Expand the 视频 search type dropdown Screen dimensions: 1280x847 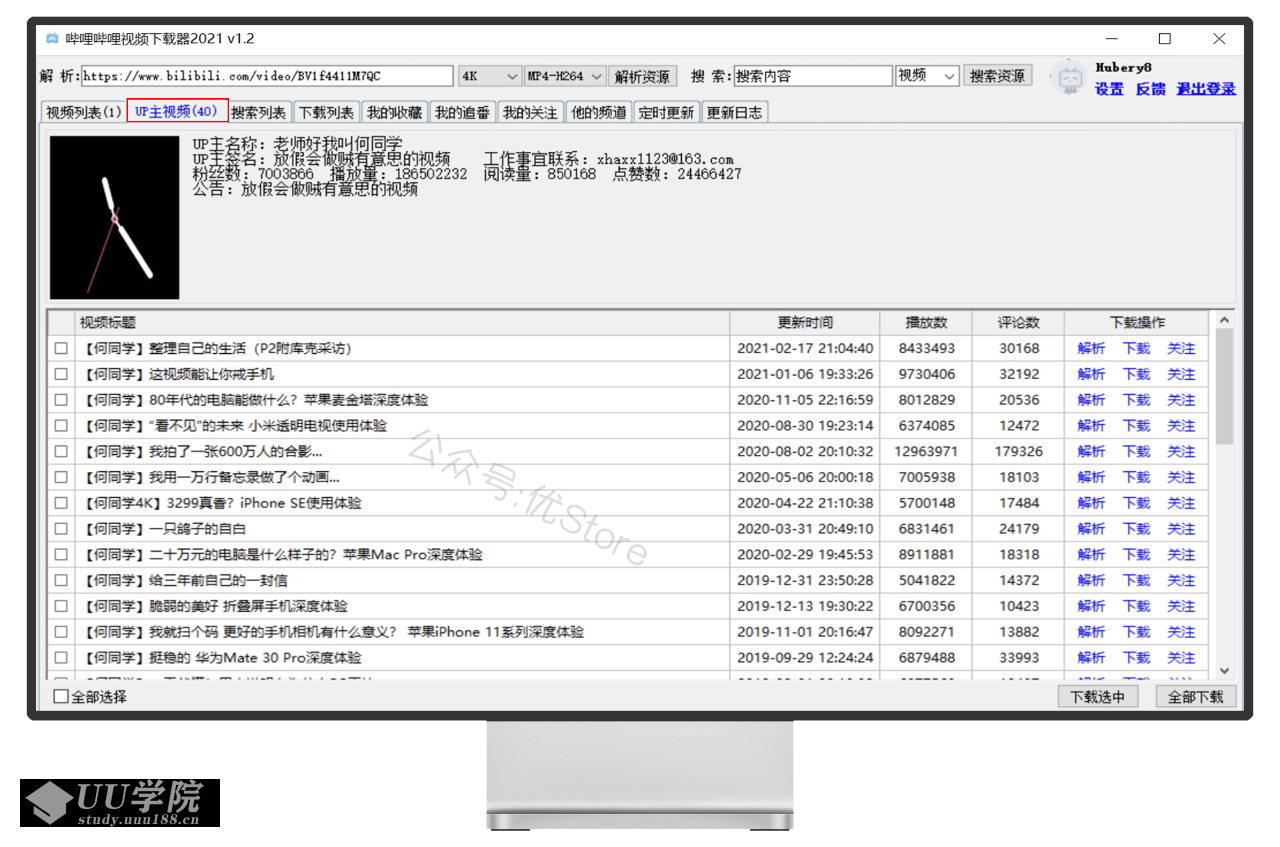[x=927, y=76]
